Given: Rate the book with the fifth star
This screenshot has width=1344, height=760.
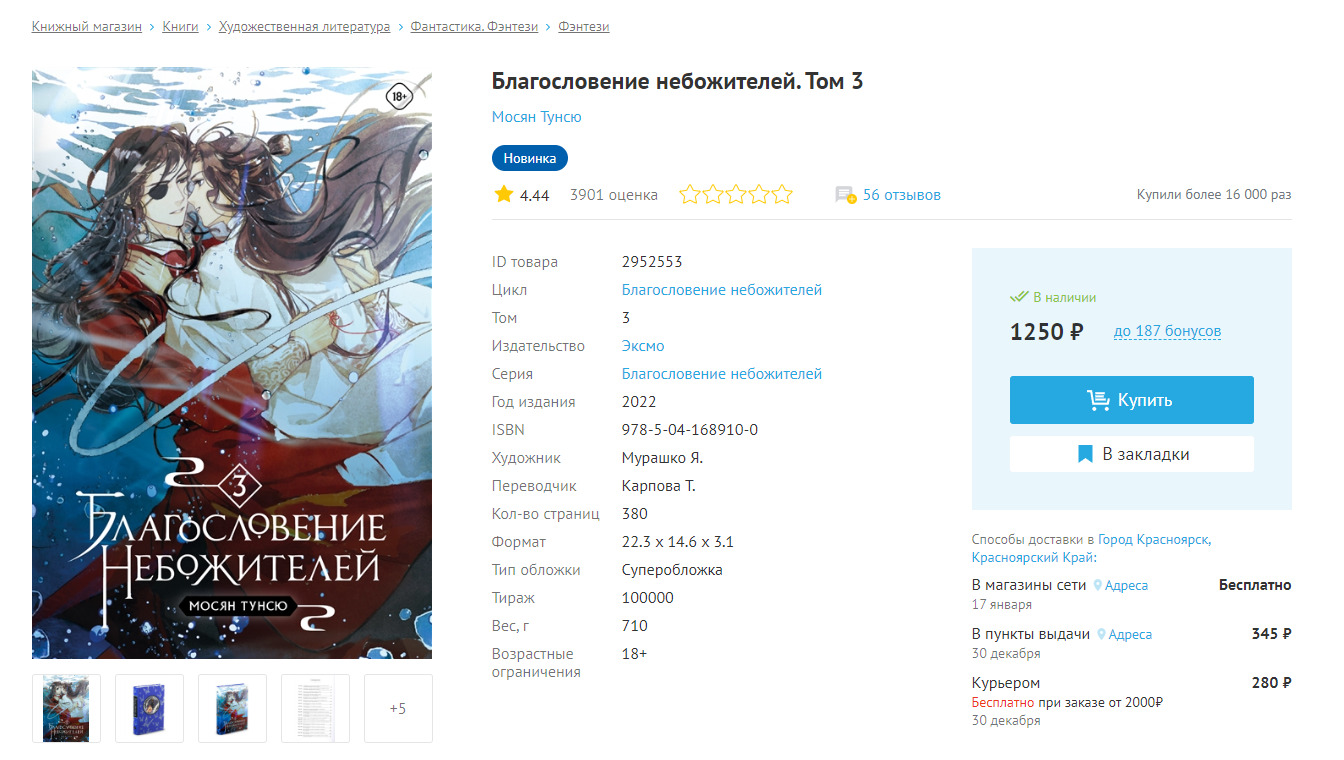Looking at the screenshot, I should tap(782, 194).
